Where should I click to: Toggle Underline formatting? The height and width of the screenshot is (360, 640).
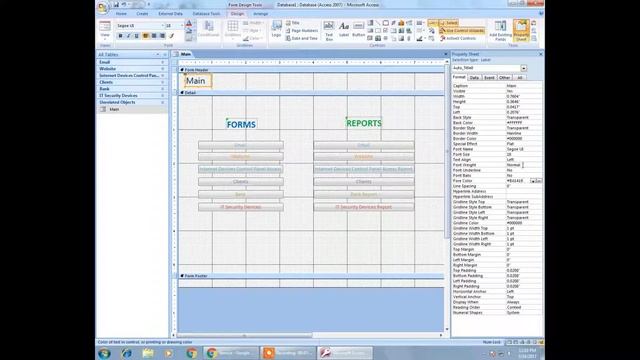137,36
